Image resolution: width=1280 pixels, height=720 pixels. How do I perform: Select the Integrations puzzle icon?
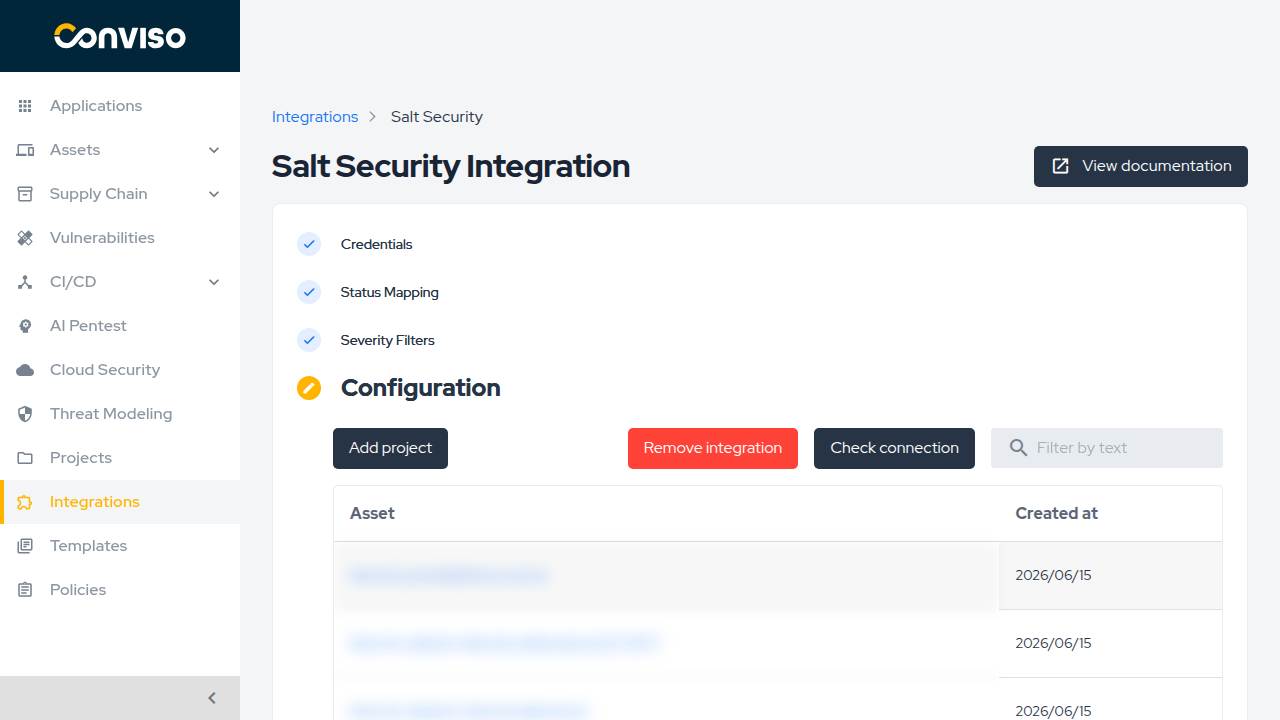coord(26,502)
